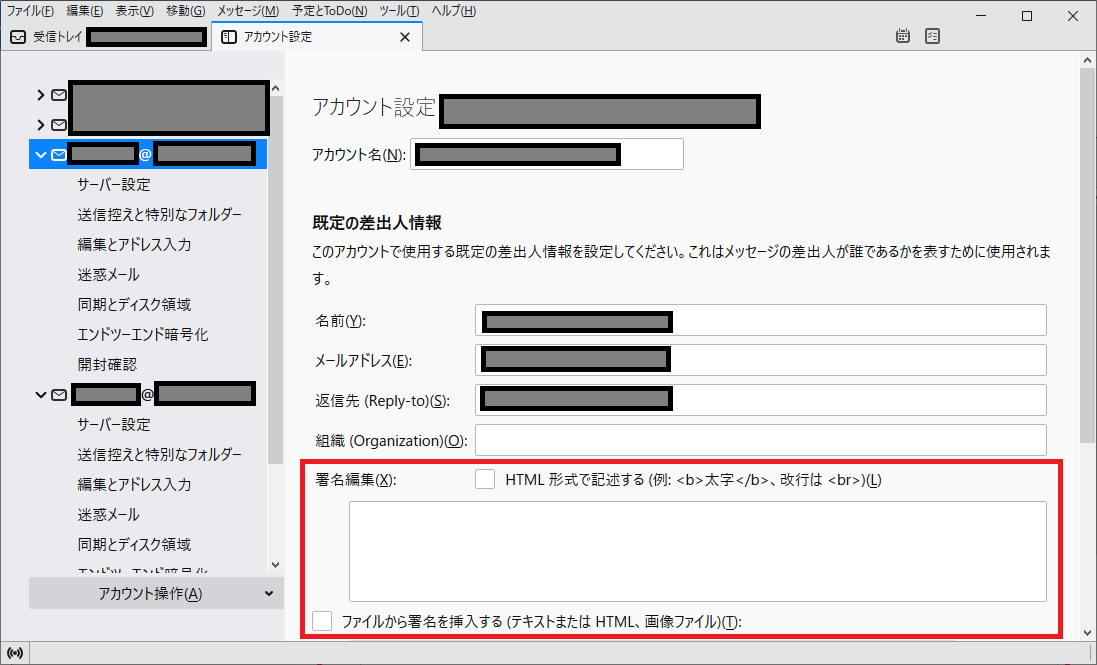Select 編集とアドレス入力 under selected account
Image resolution: width=1097 pixels, height=665 pixels.
click(x=134, y=245)
